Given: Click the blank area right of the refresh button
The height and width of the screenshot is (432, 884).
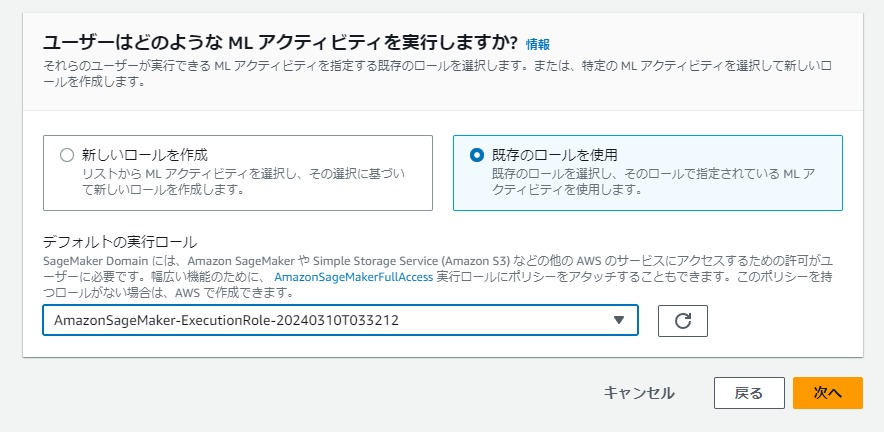Looking at the screenshot, I should tap(780, 321).
